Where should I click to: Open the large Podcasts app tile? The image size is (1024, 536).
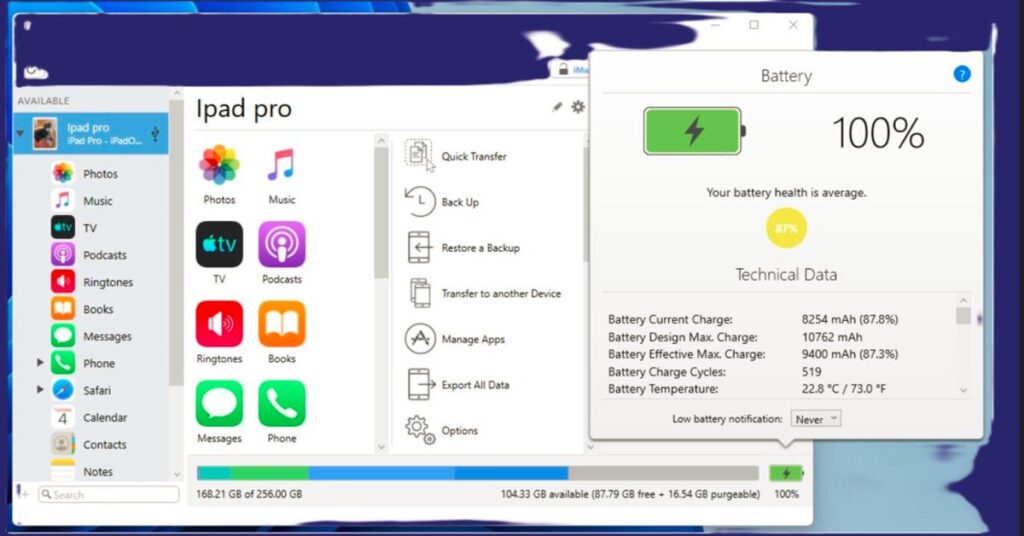[281, 253]
